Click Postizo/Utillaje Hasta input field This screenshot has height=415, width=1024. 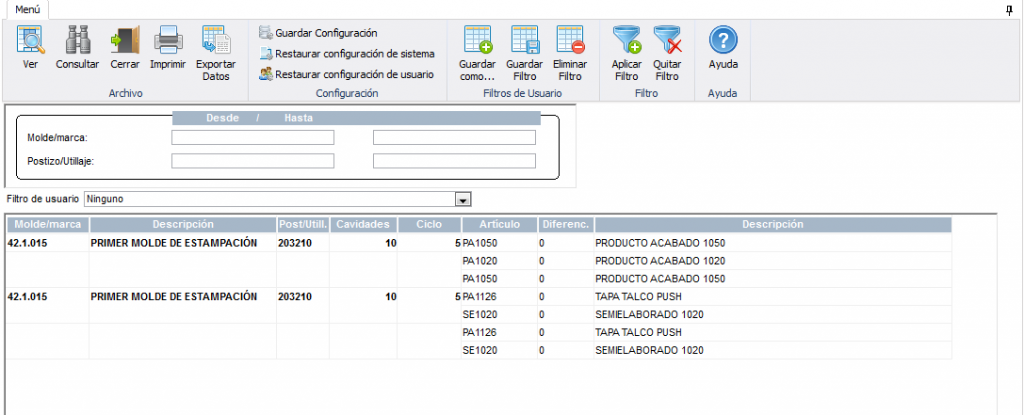pyautogui.click(x=454, y=161)
